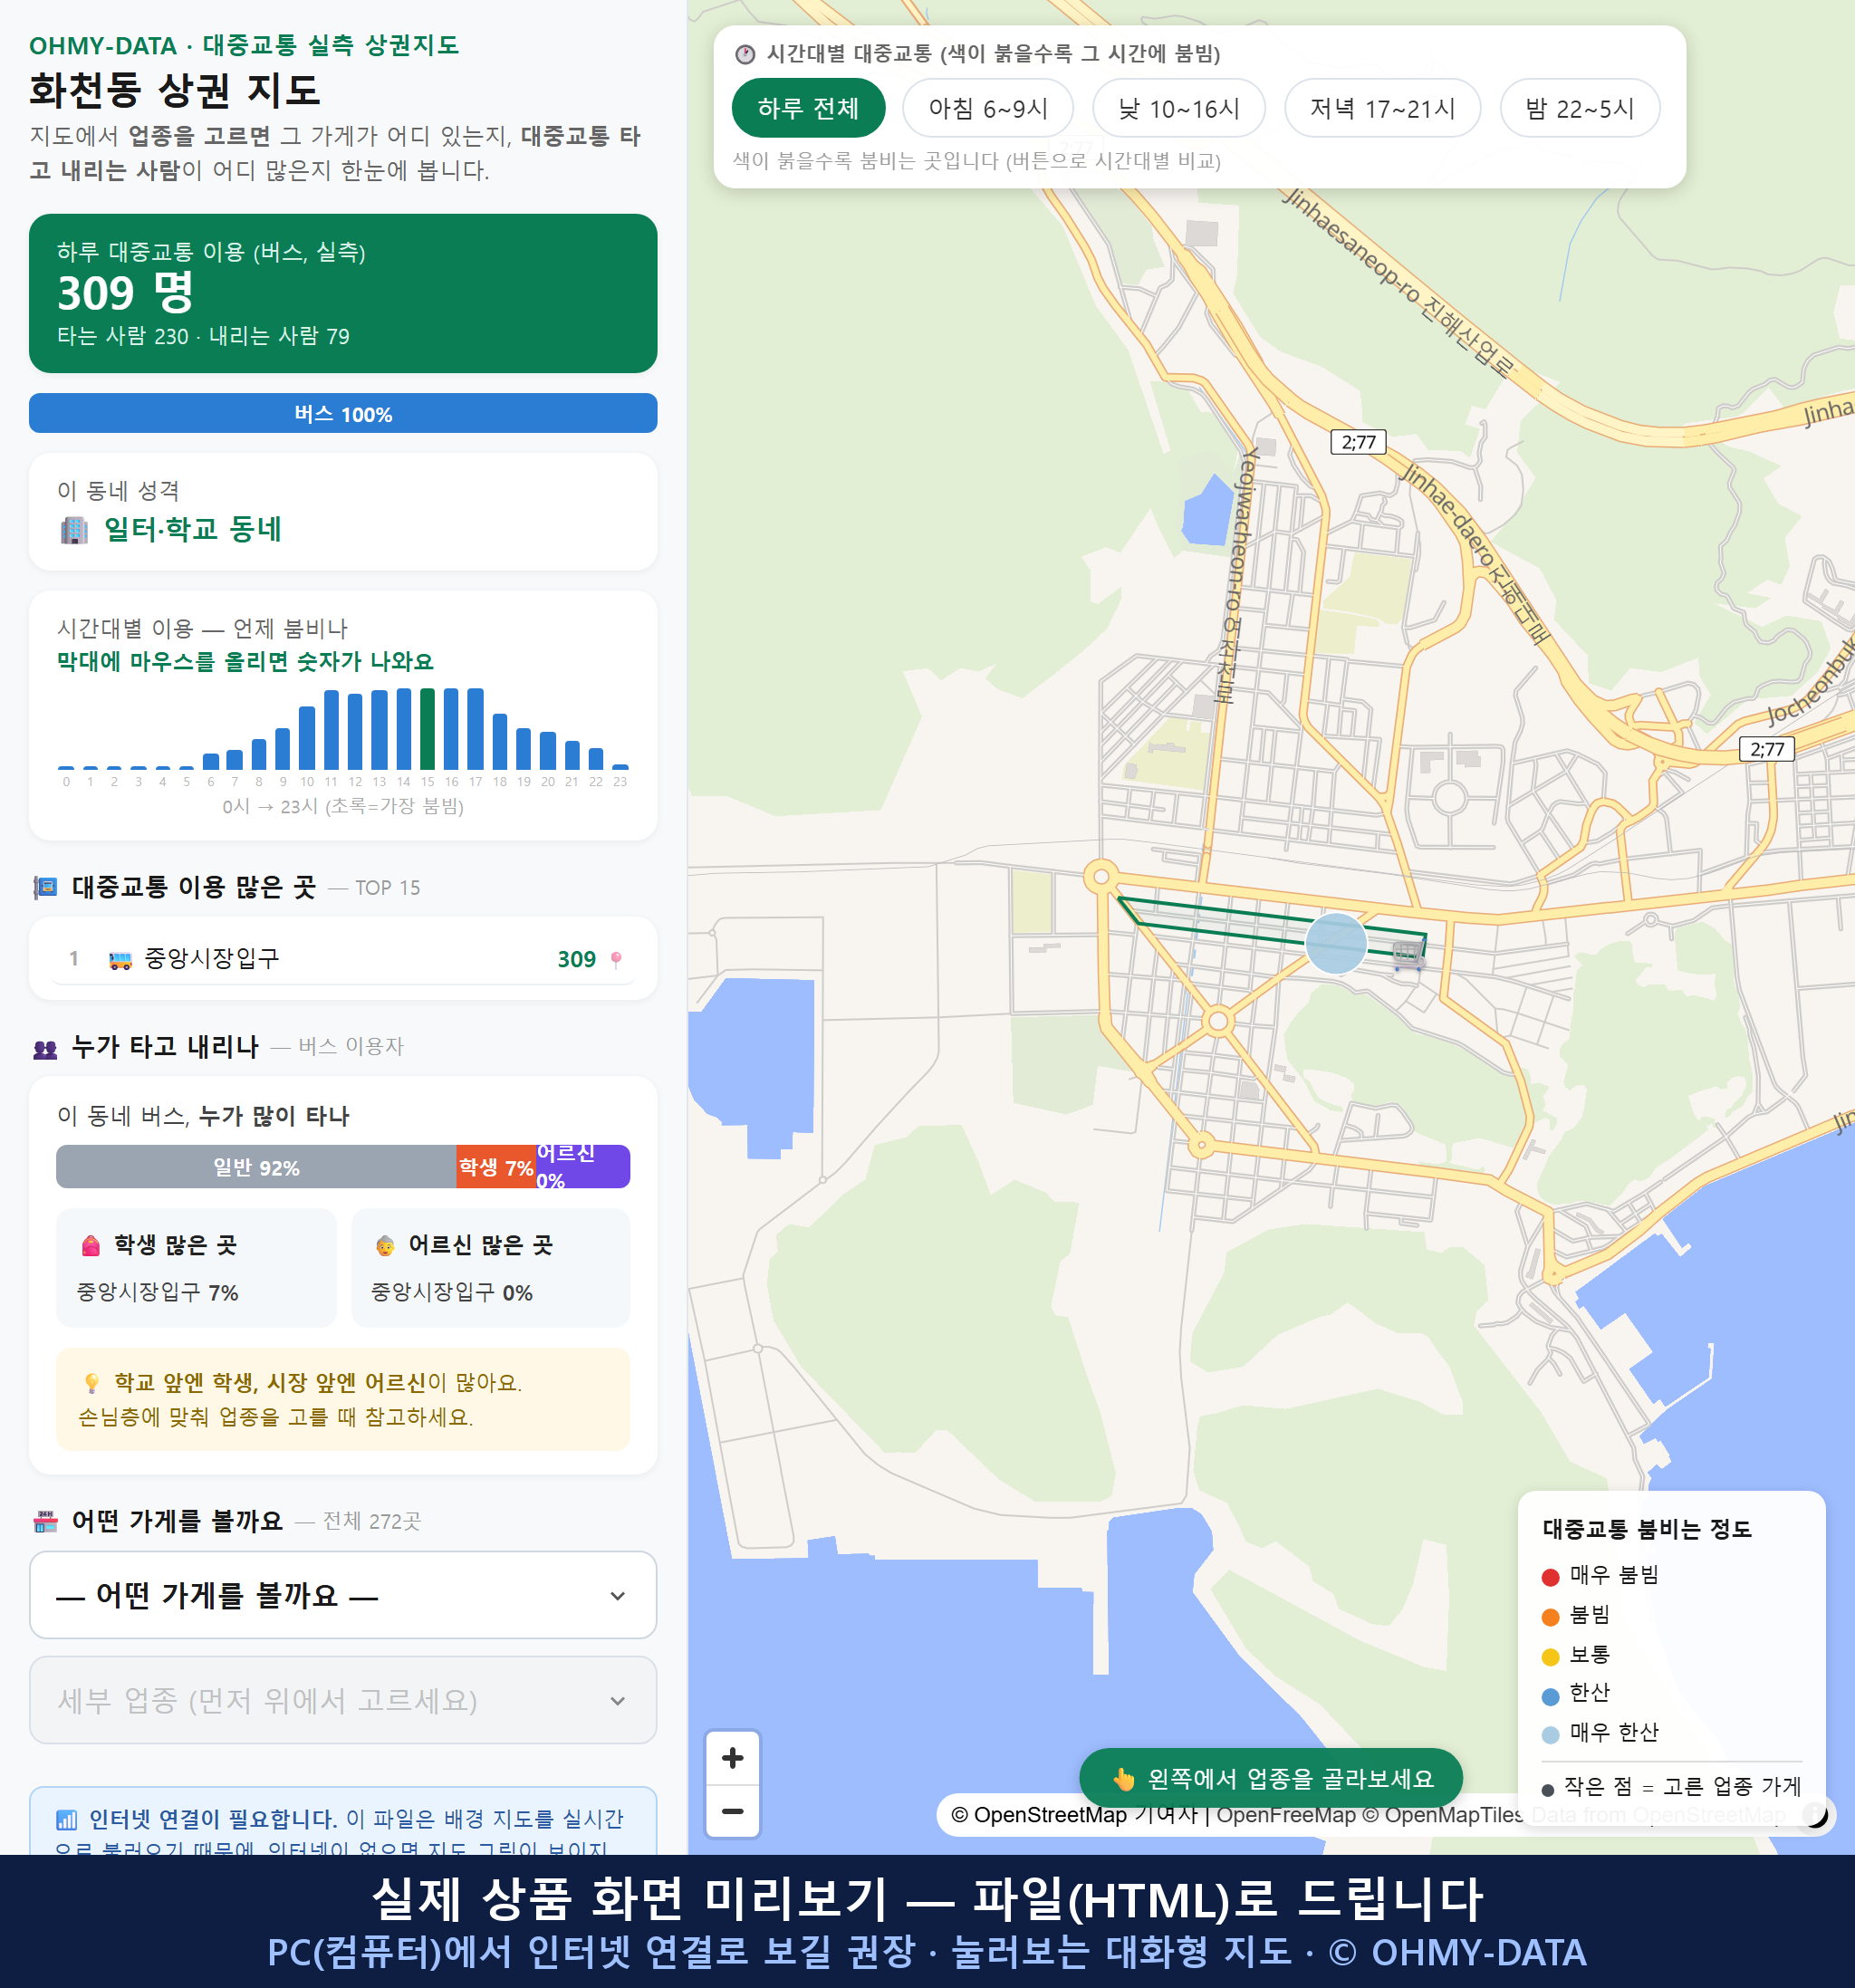Viewport: 1855px width, 1988px height.
Task: Click the 일터·학교 동네 label
Action: (x=192, y=529)
